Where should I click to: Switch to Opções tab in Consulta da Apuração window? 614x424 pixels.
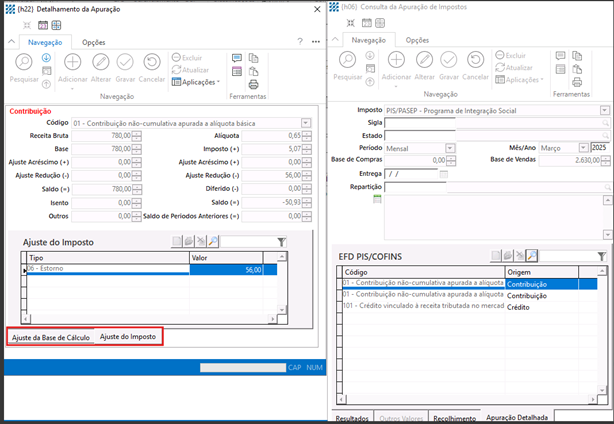417,40
